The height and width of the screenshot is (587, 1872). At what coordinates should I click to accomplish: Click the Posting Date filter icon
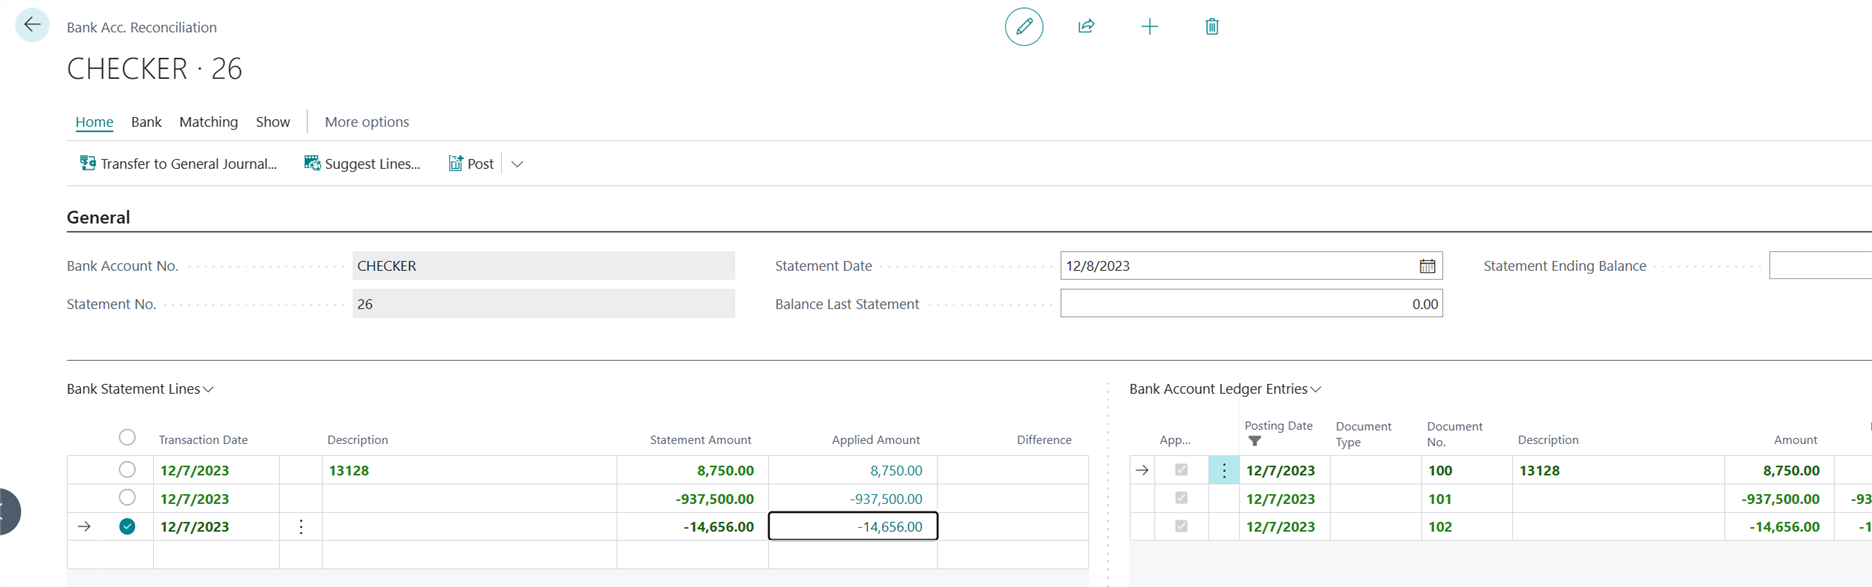pos(1255,441)
